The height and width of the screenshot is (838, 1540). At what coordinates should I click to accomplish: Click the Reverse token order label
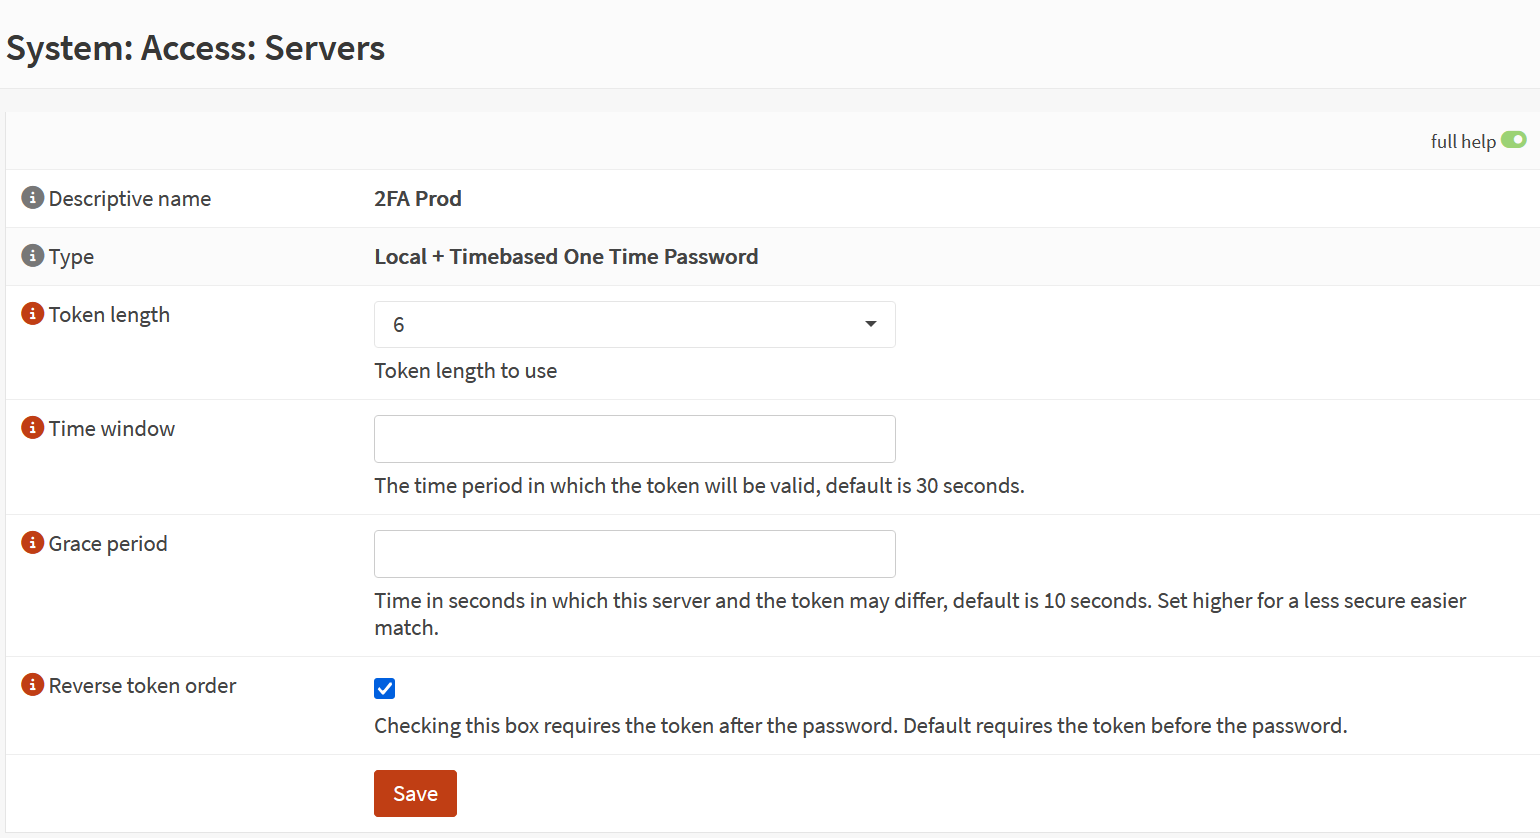(142, 686)
